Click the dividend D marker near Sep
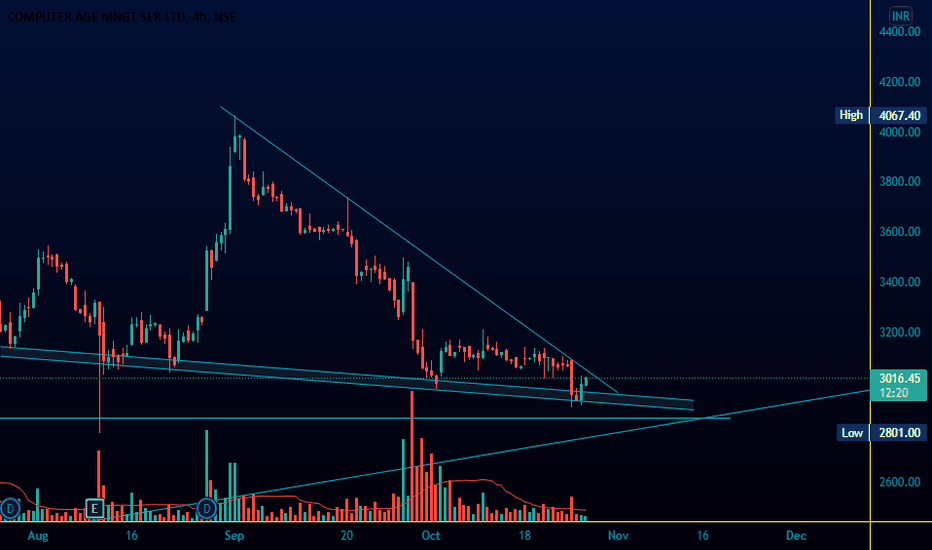Viewport: 932px width, 550px height. click(x=206, y=508)
